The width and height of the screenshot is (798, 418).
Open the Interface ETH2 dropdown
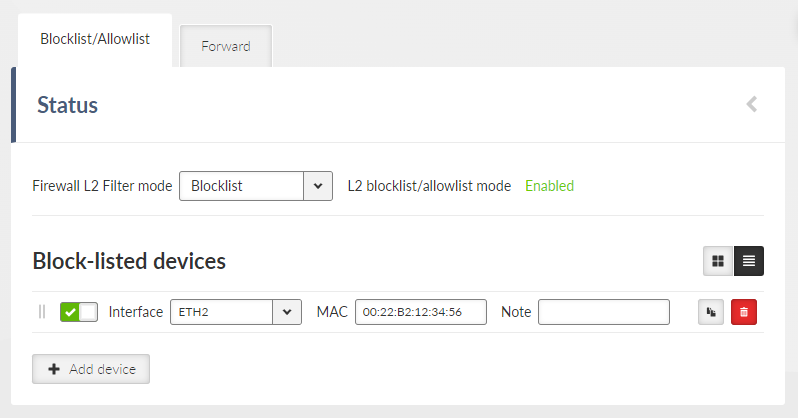[236, 312]
